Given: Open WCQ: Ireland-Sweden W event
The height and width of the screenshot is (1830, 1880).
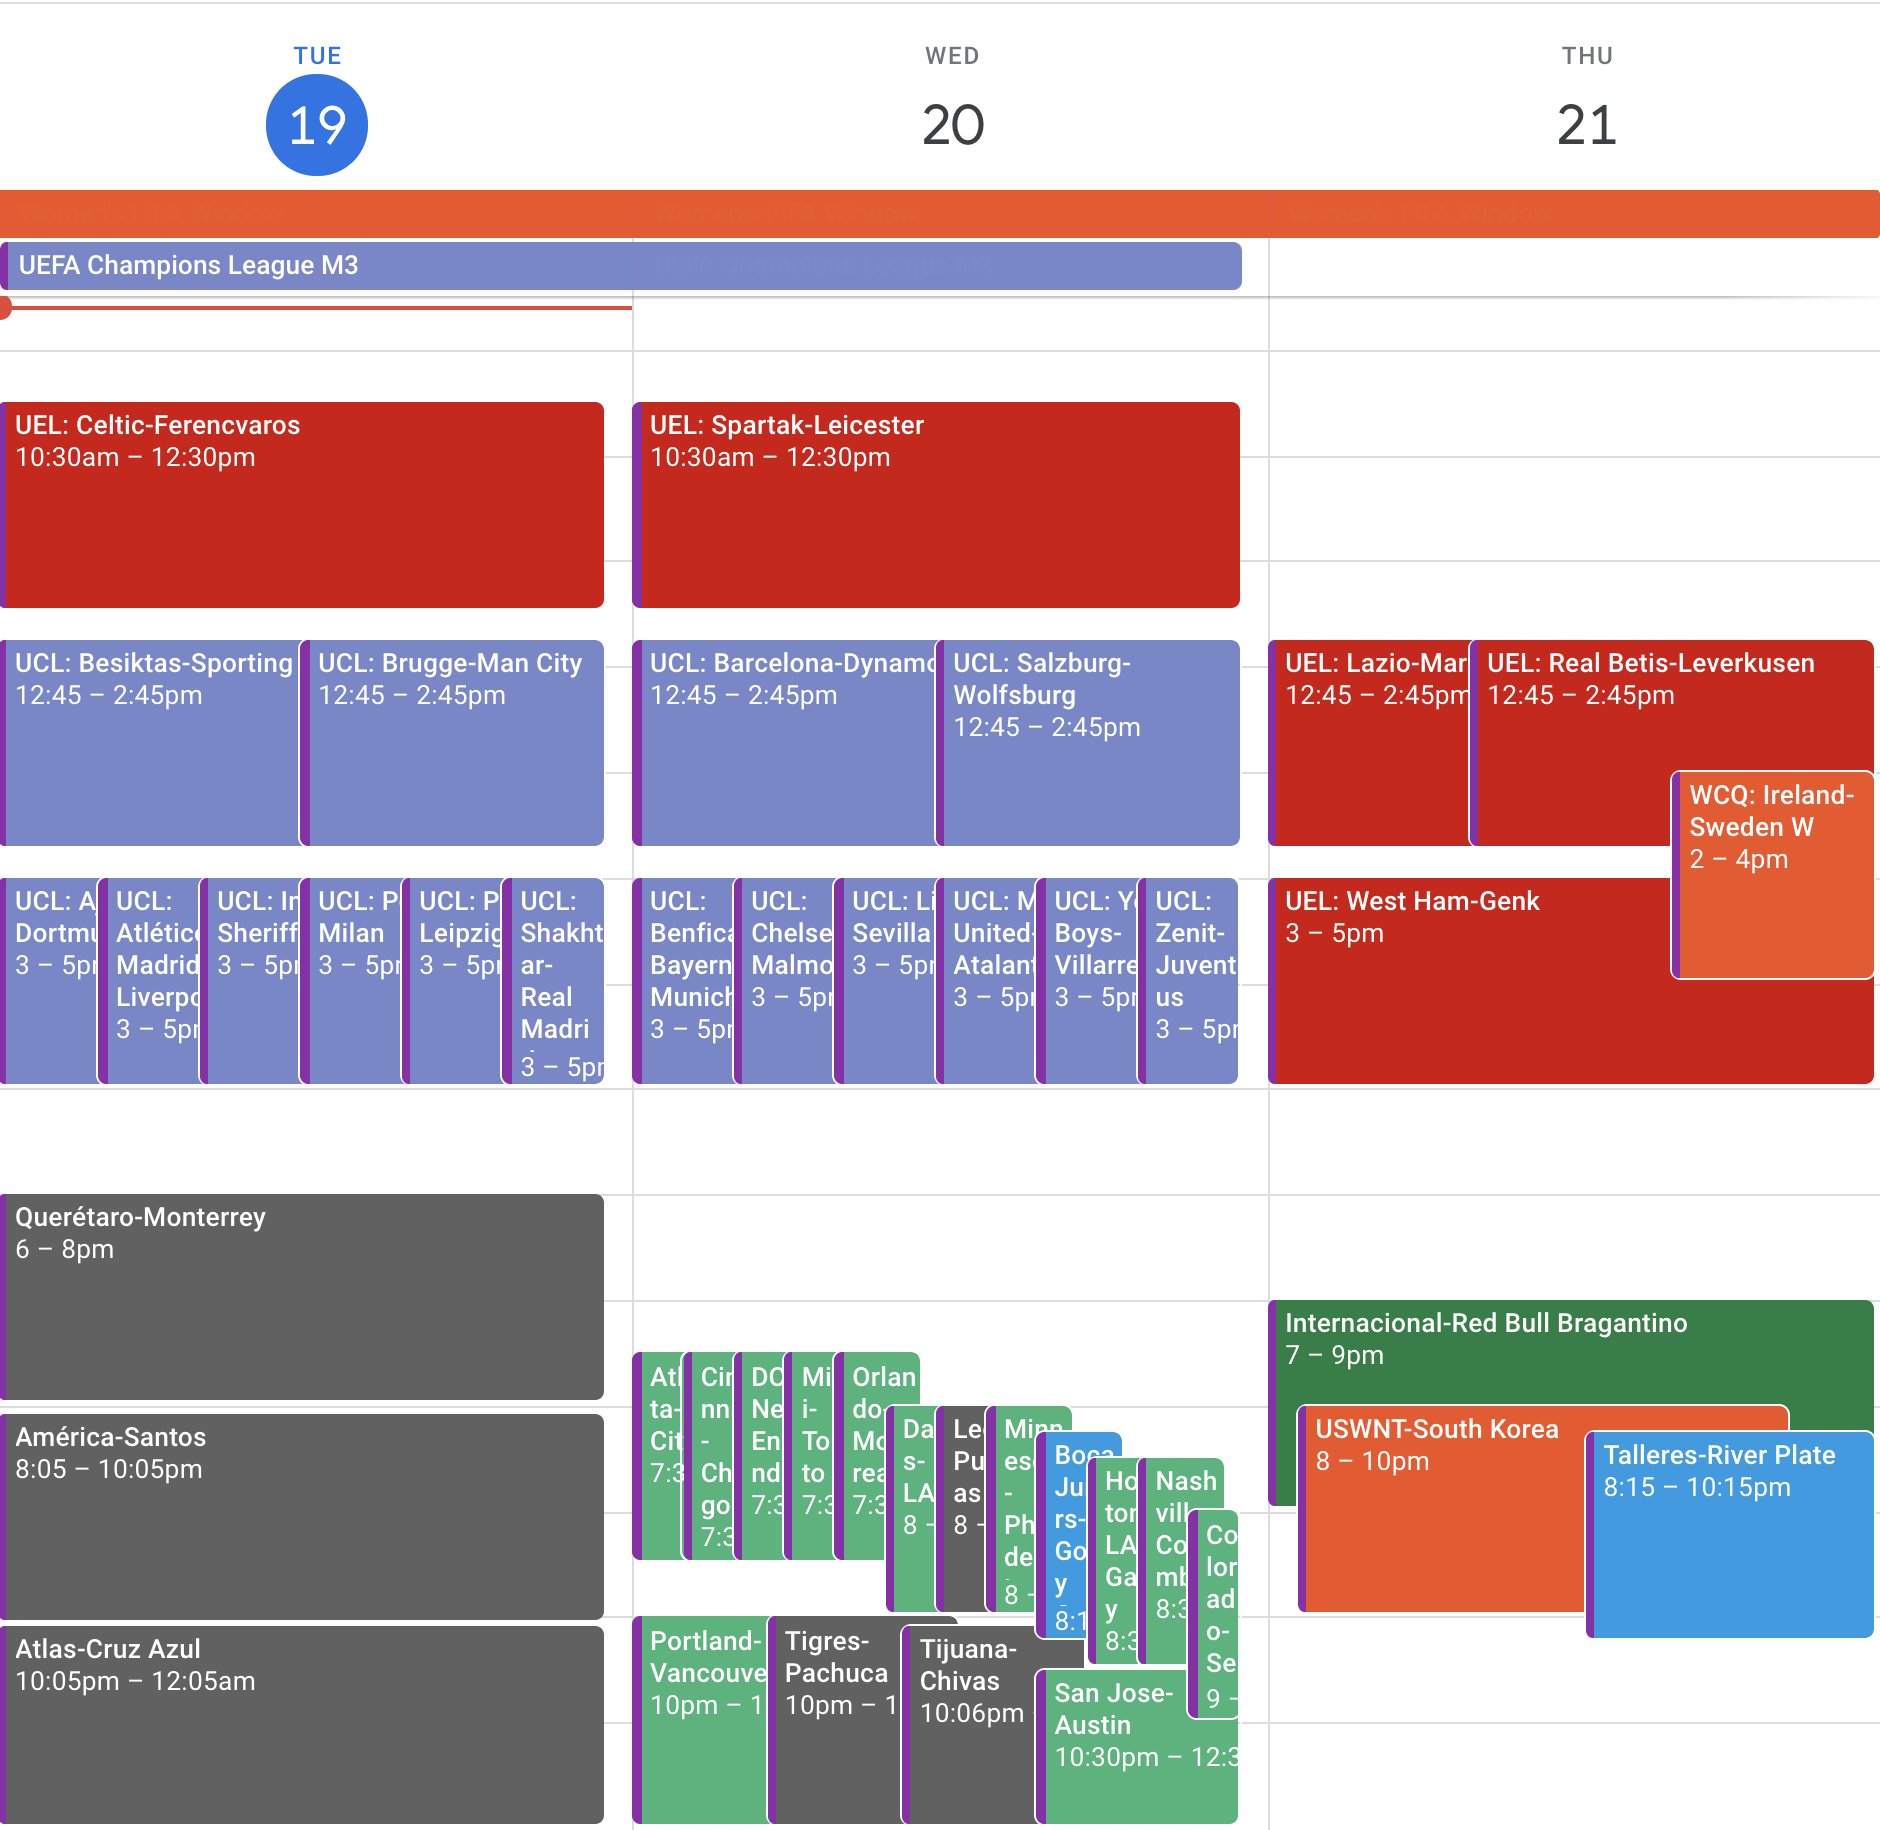Looking at the screenshot, I should click(1772, 874).
